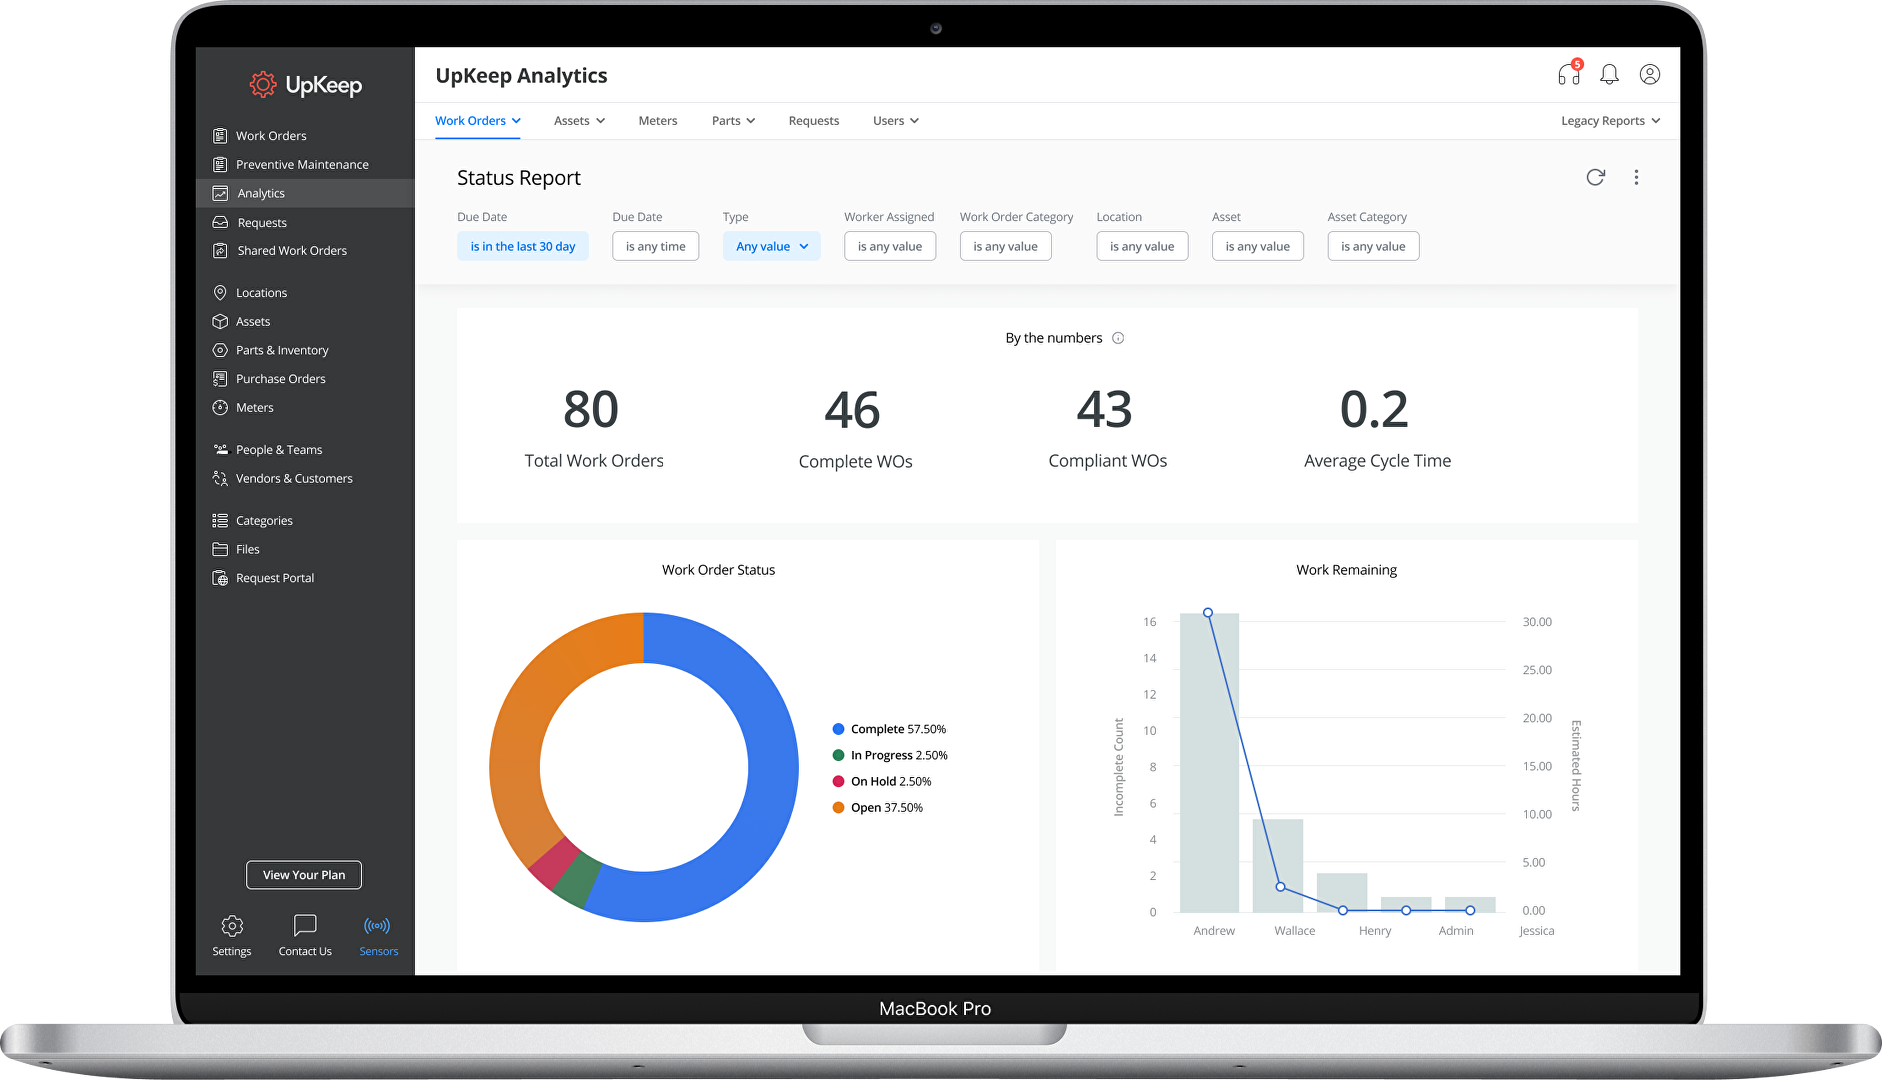Click Wallace's line data point
The height and width of the screenshot is (1080, 1882).
[1280, 887]
